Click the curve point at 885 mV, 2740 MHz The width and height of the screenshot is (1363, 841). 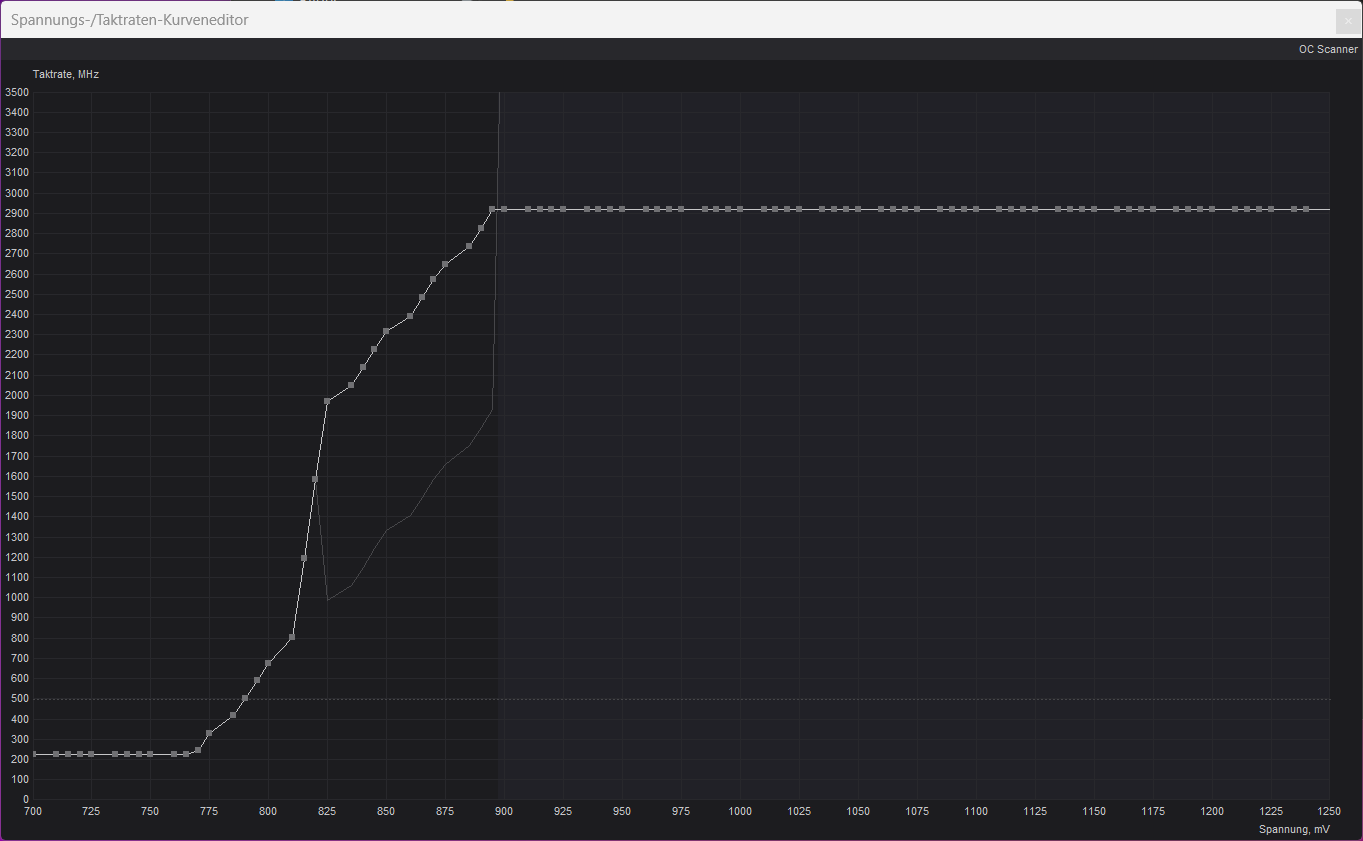click(x=469, y=246)
